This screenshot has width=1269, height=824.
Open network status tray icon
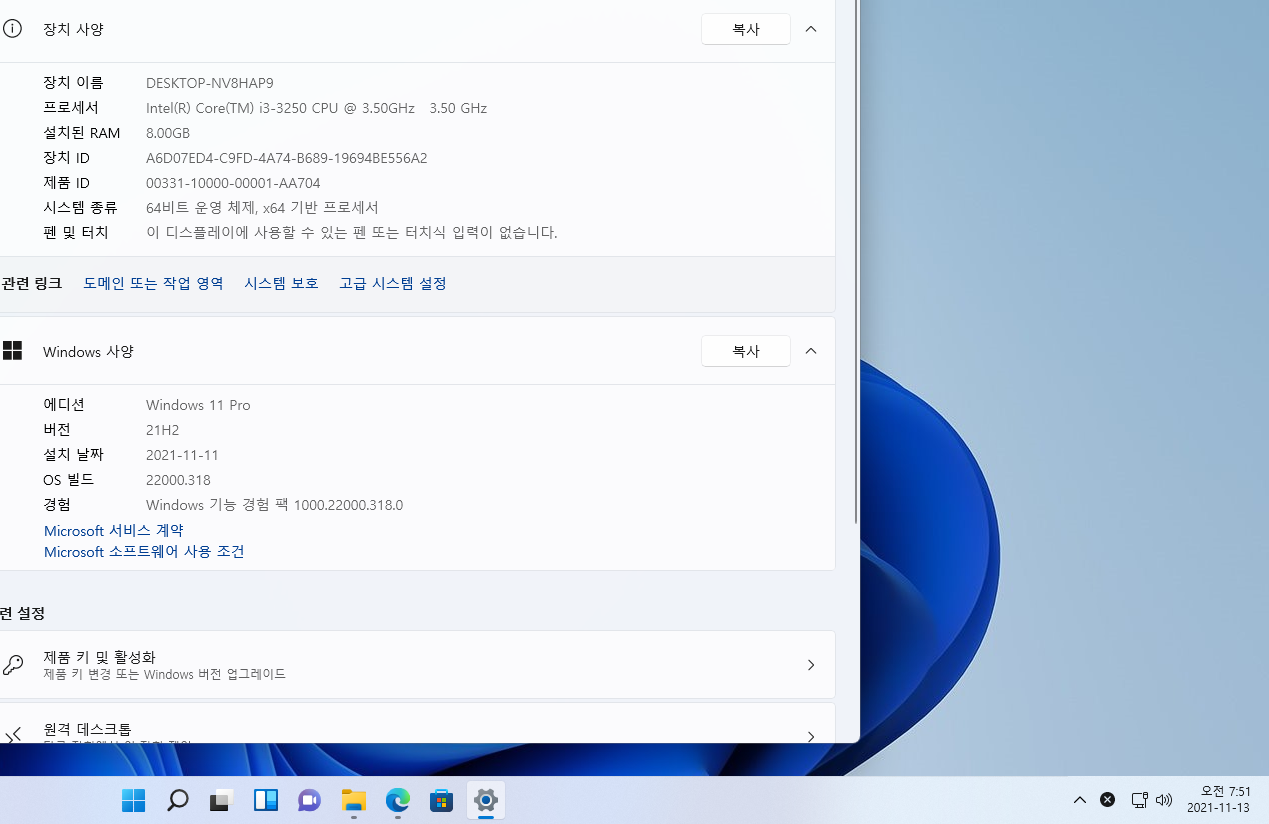click(1138, 800)
